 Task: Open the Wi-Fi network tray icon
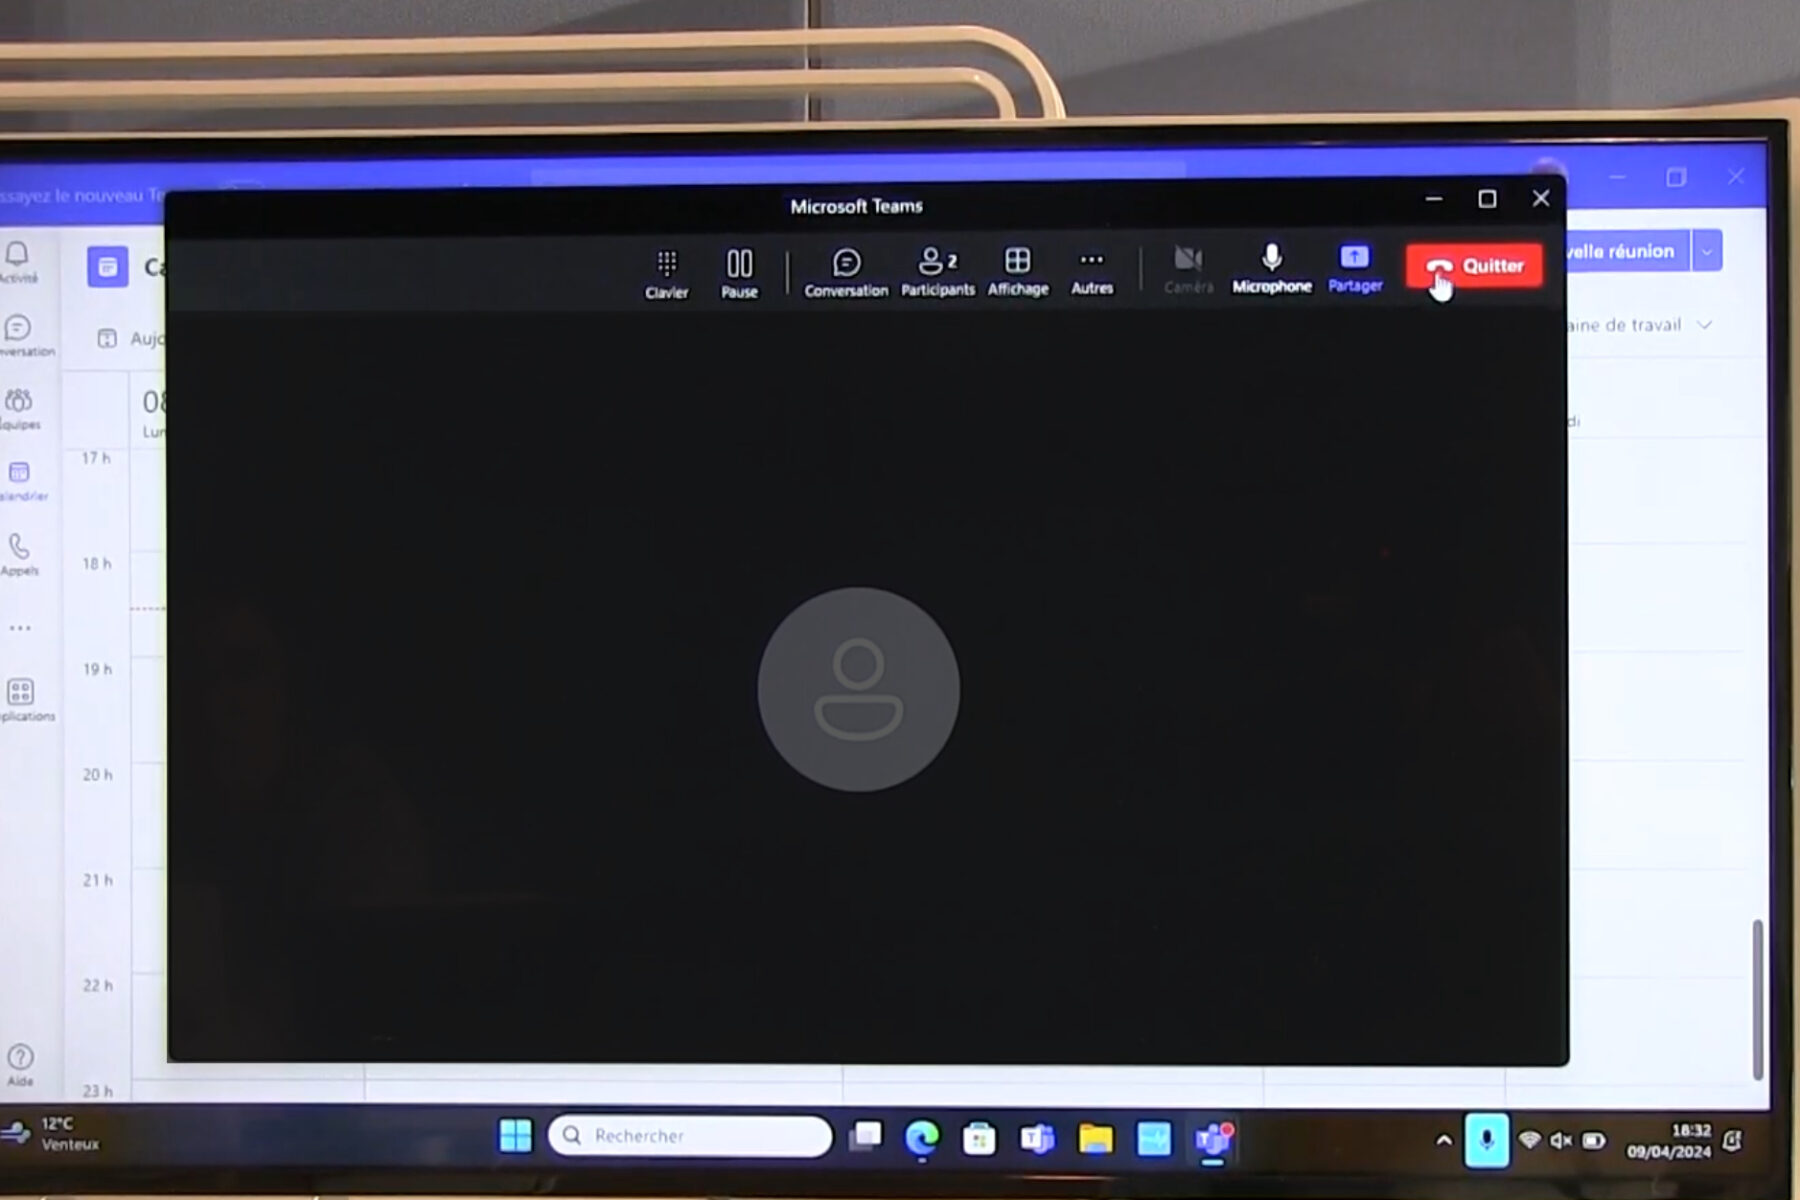[1529, 1140]
